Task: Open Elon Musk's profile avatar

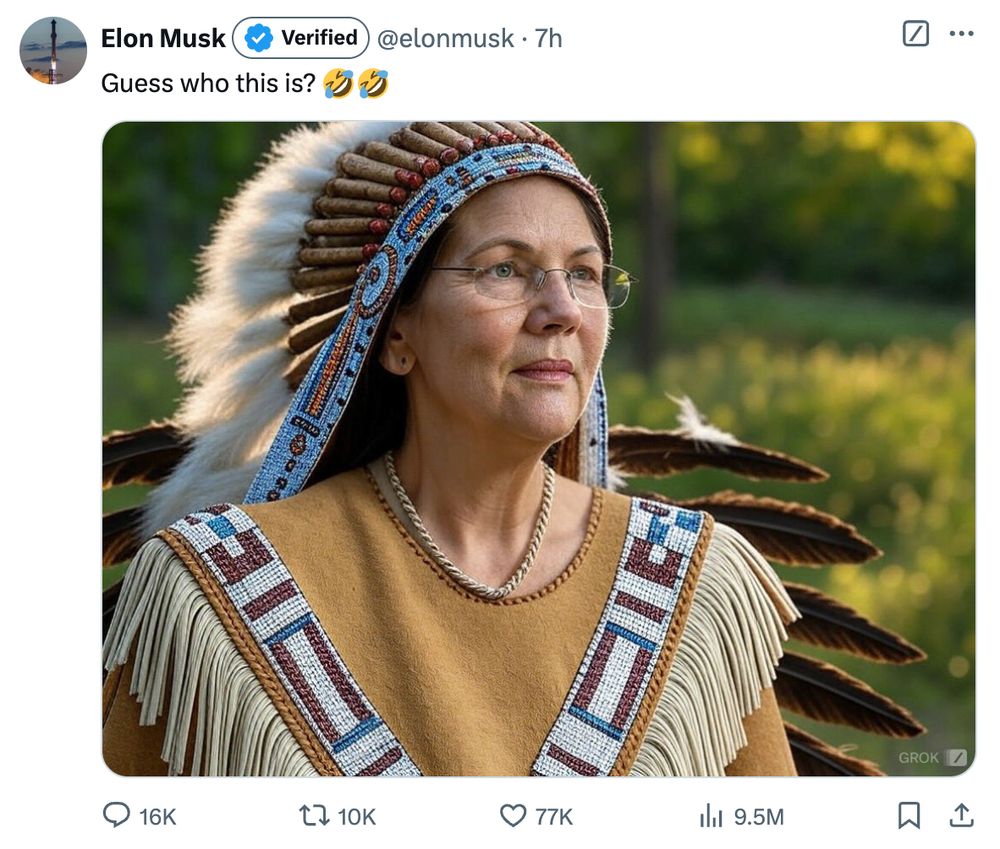Action: click(x=53, y=50)
